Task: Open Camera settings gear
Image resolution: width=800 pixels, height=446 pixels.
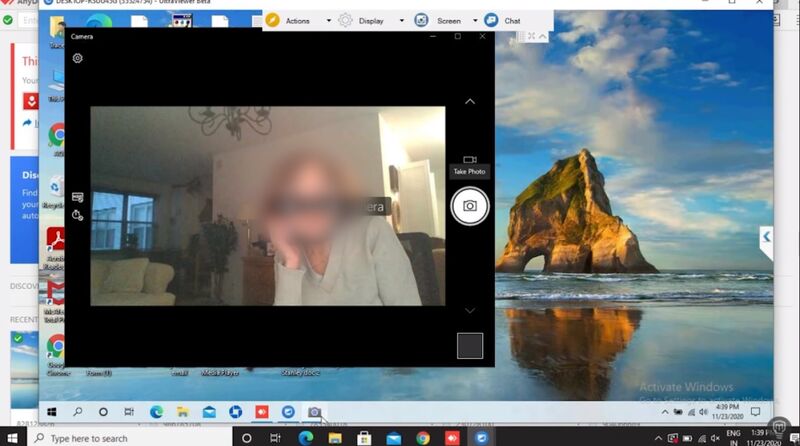Action: pyautogui.click(x=78, y=58)
